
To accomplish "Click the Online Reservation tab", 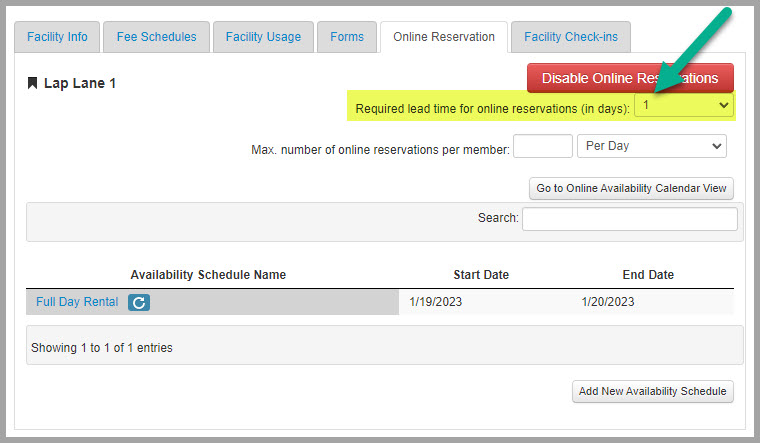I will coord(444,37).
